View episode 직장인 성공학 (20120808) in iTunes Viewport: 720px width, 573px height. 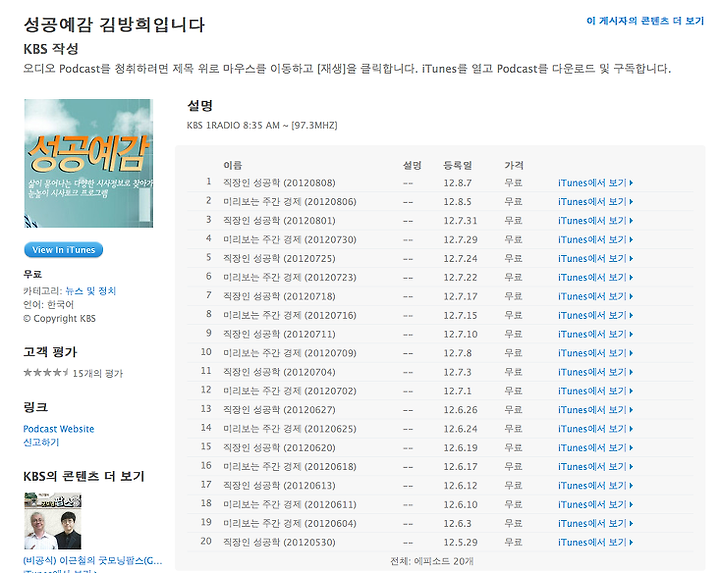point(596,183)
